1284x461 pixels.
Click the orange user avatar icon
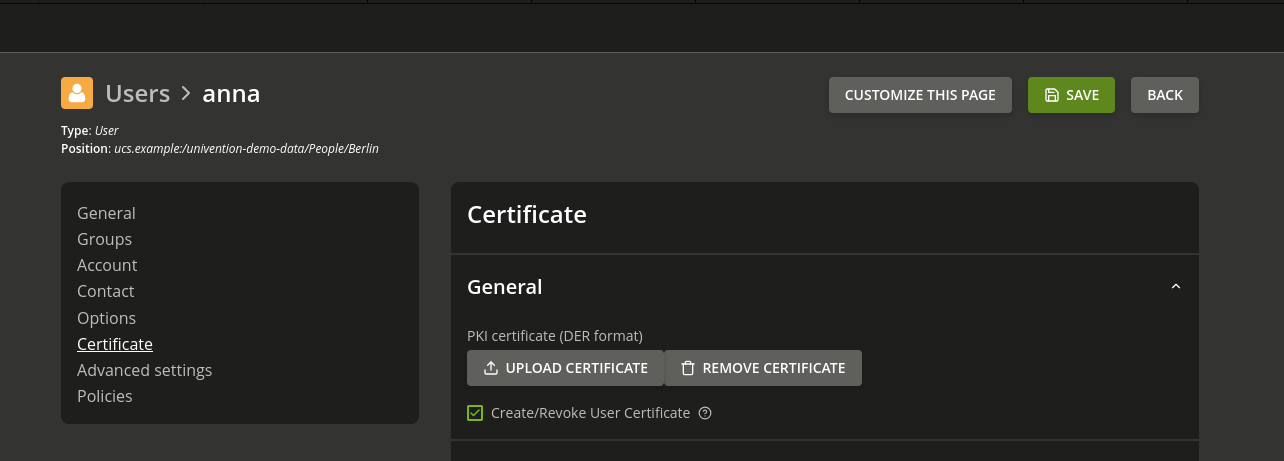point(77,93)
